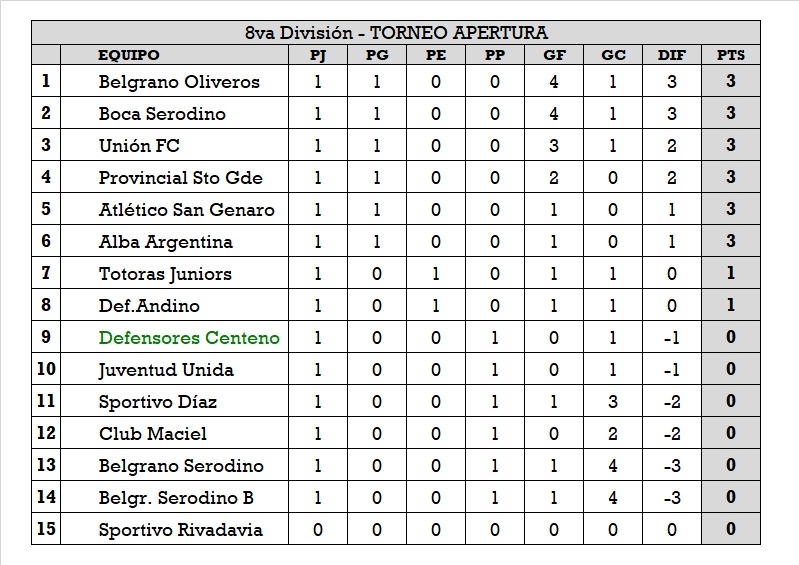The width and height of the screenshot is (799, 565).
Task: Click the Boca Serodino team name
Action: [162, 114]
